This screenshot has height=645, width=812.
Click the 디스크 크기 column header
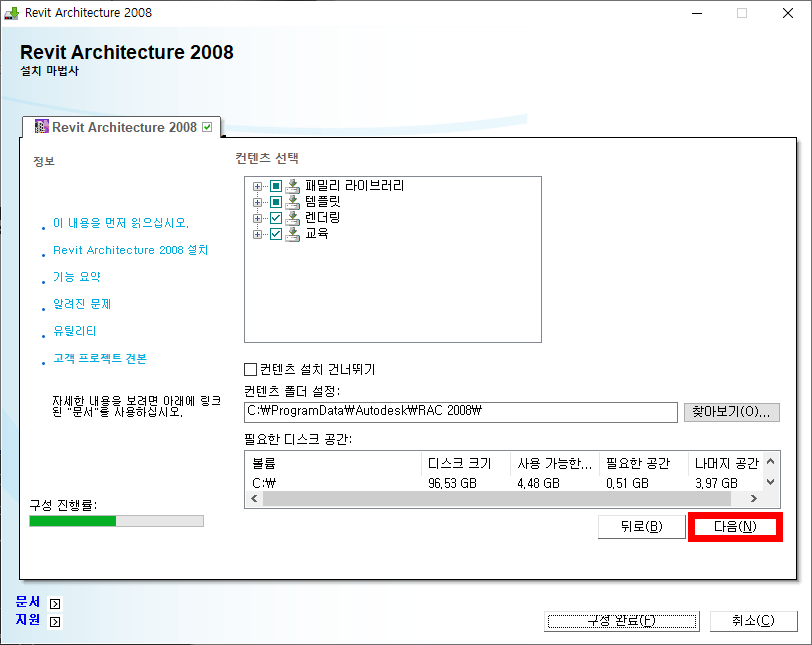click(467, 463)
